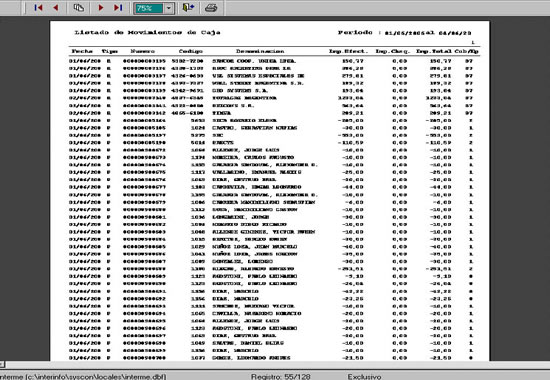Image resolution: width=550 pixels, height=380 pixels.
Task: Expand the zoom level dropdown arrow
Action: (x=169, y=8)
